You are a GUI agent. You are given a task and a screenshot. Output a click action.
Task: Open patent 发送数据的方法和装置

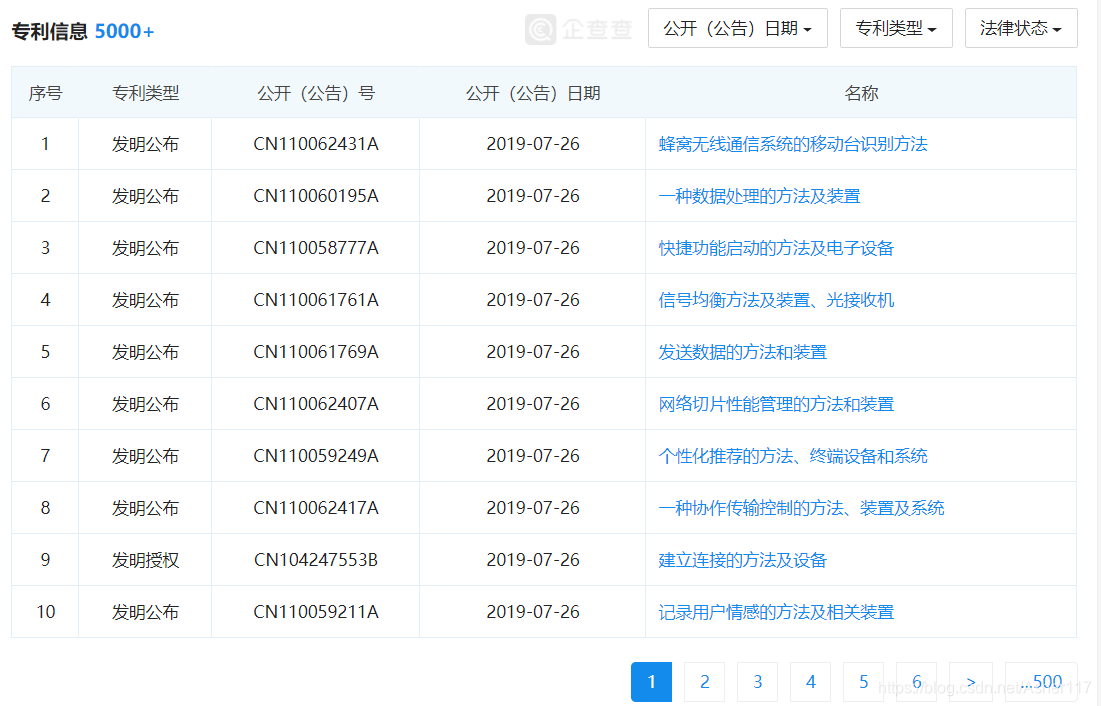(742, 352)
